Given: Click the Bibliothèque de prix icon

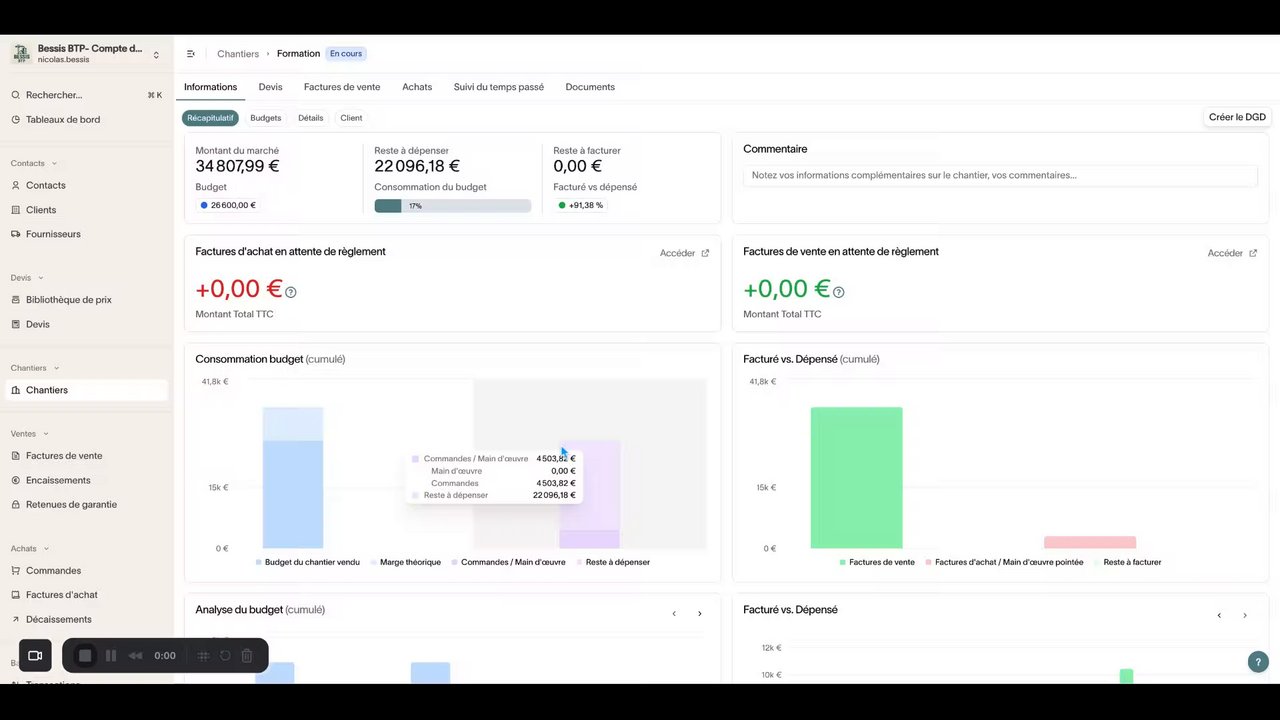Looking at the screenshot, I should 16,300.
